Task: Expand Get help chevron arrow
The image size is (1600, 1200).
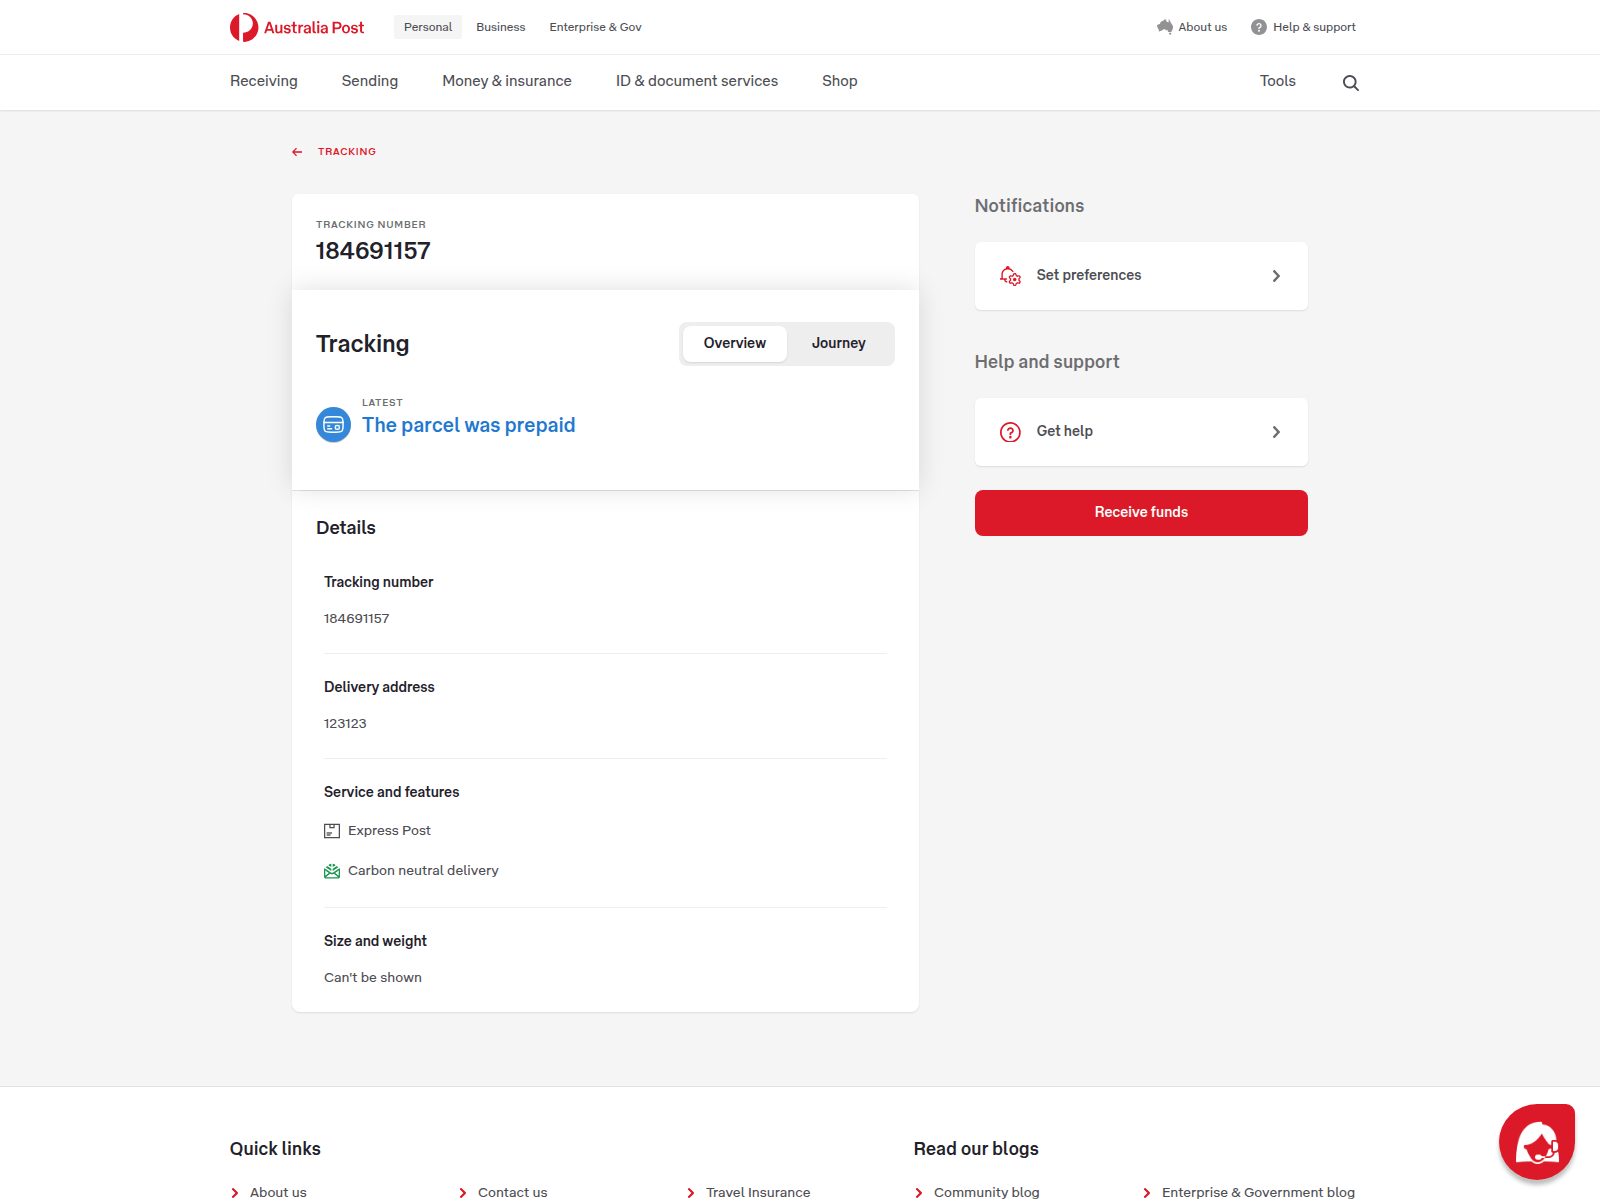Action: point(1276,432)
